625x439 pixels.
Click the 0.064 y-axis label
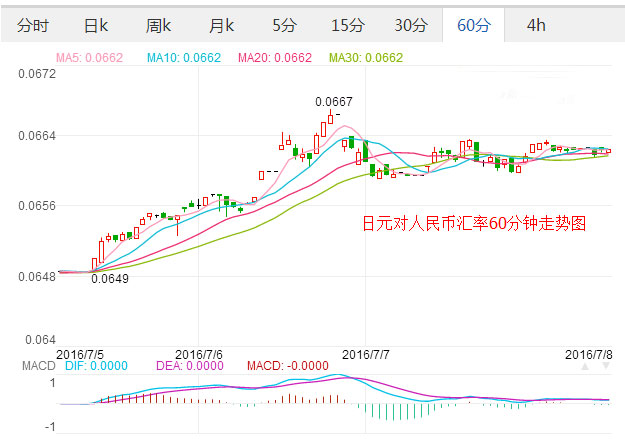click(40, 340)
